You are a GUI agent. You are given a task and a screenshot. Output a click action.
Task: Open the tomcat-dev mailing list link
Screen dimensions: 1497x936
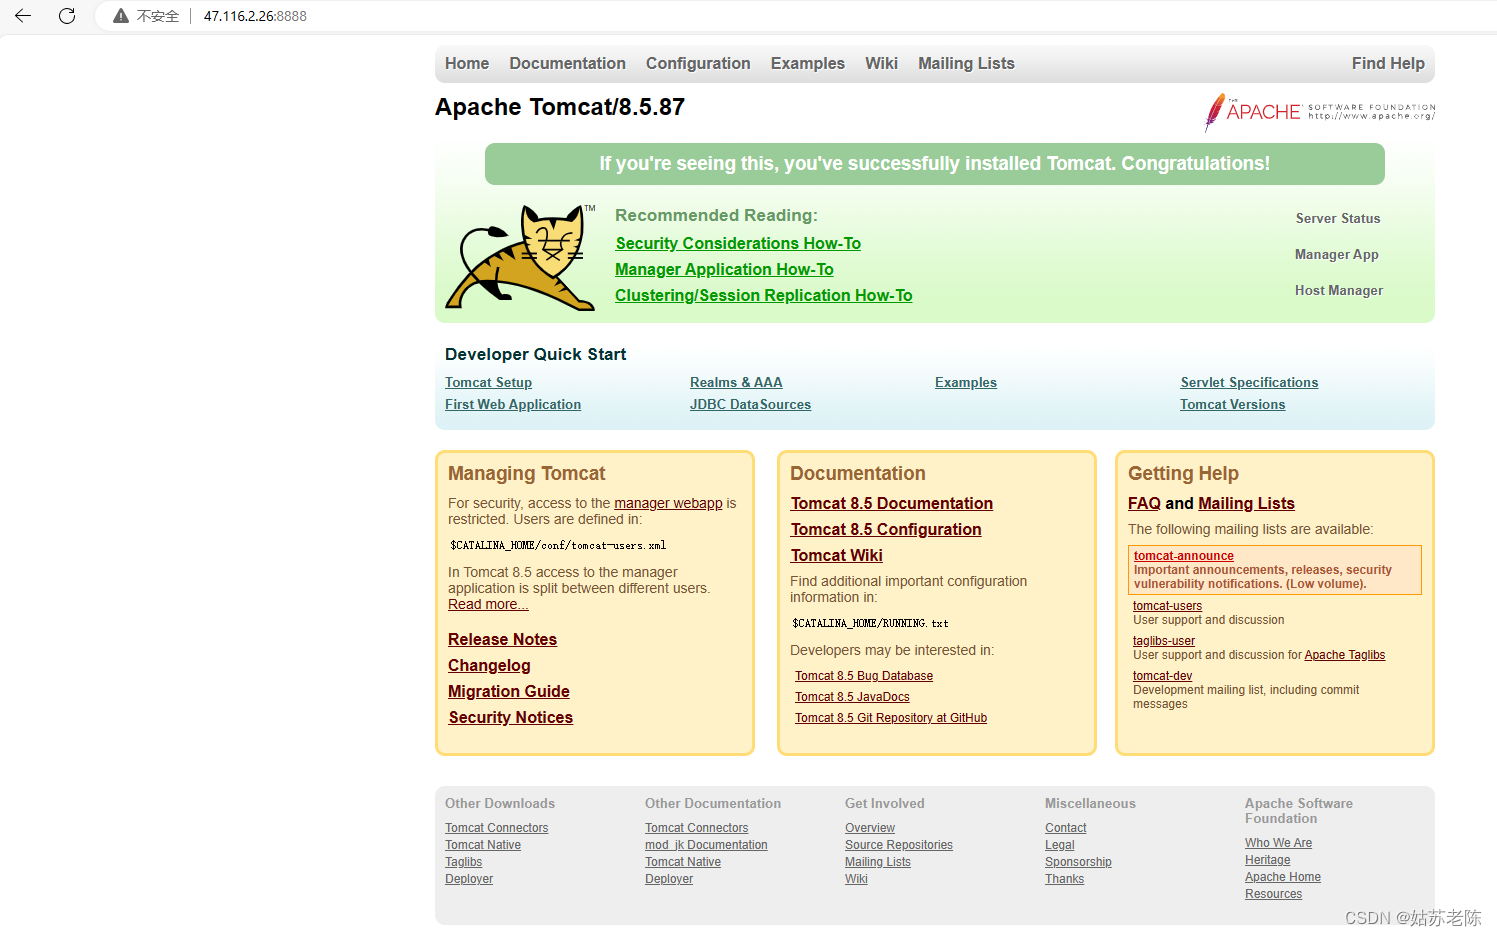[x=1162, y=676]
